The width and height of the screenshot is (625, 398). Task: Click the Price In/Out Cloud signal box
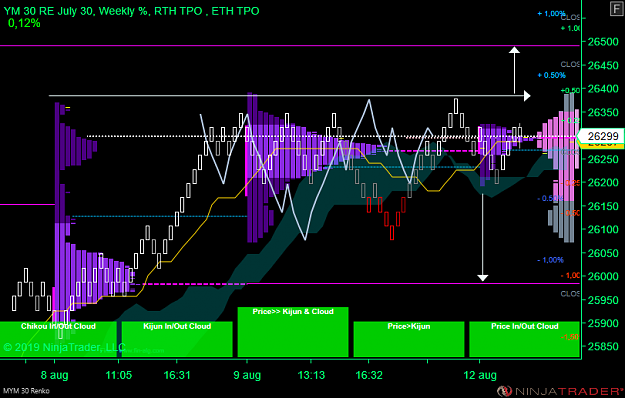tap(525, 339)
